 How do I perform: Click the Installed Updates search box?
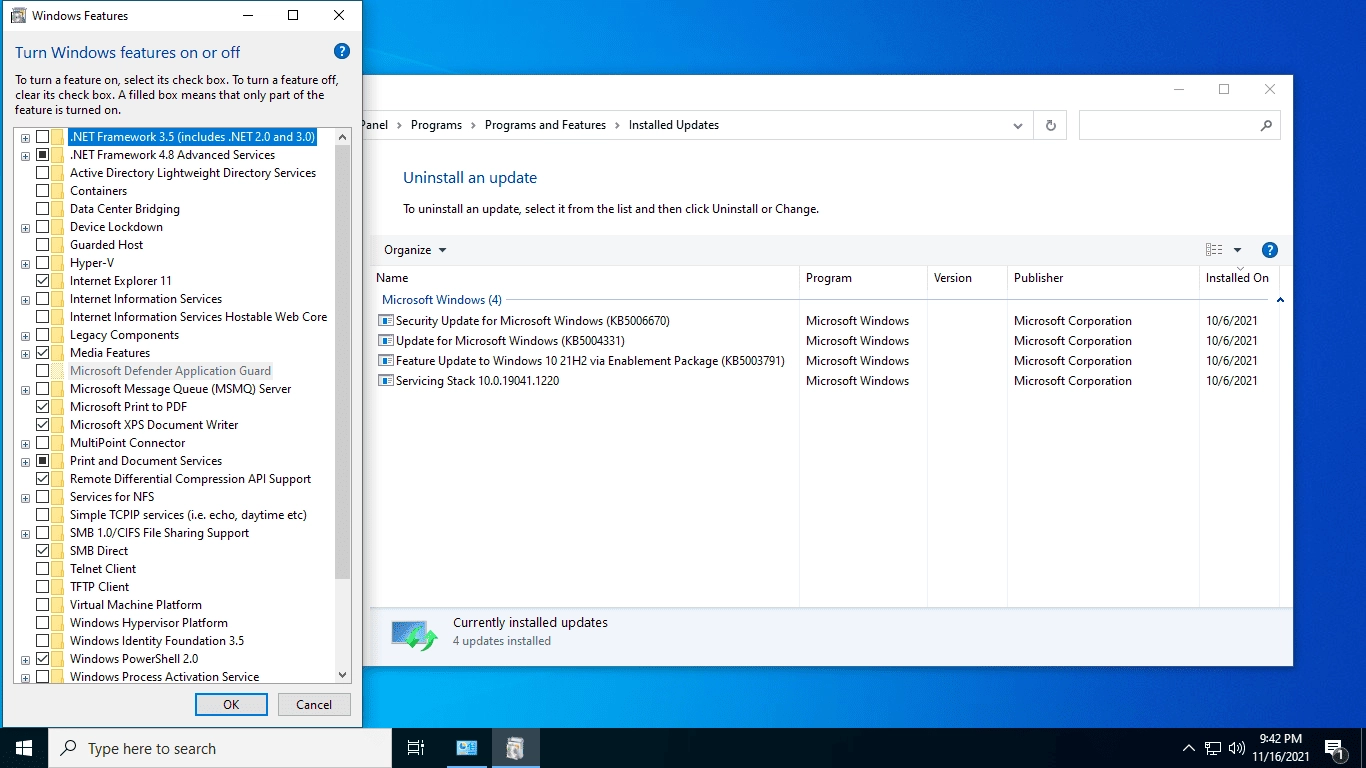(1180, 125)
